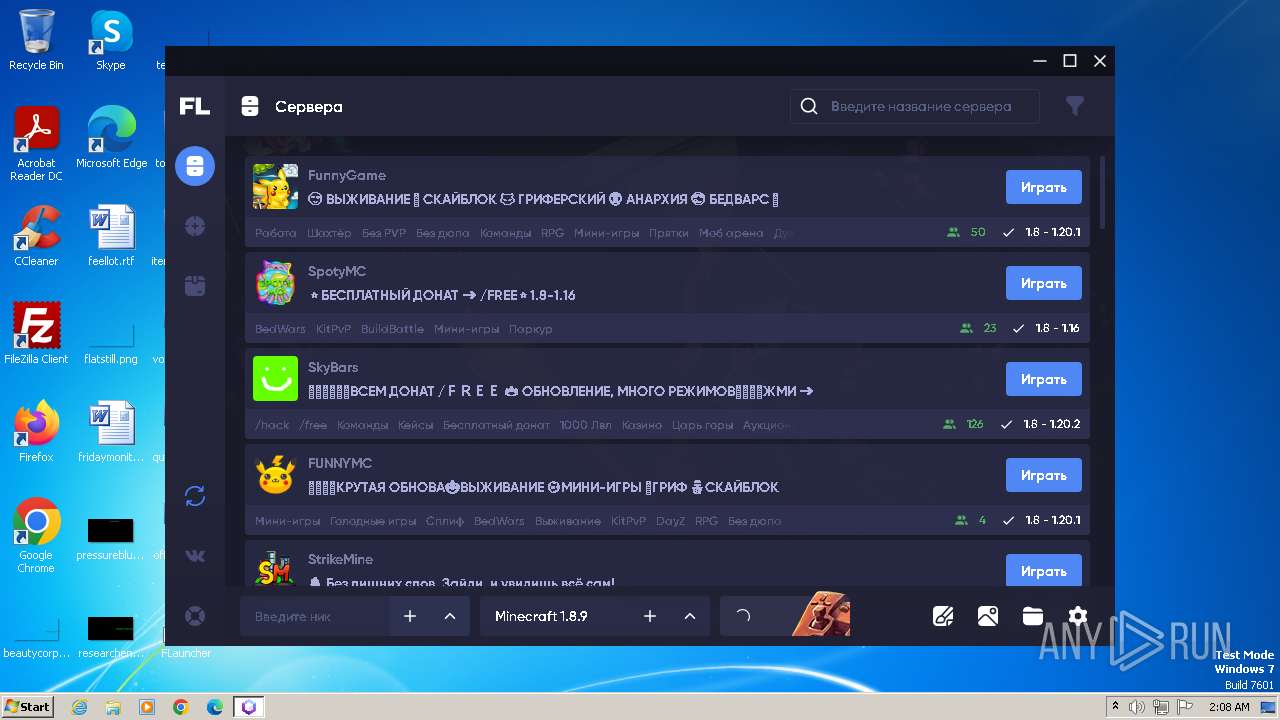
Task: Click the 'SkyBars' server name
Action: 333,367
